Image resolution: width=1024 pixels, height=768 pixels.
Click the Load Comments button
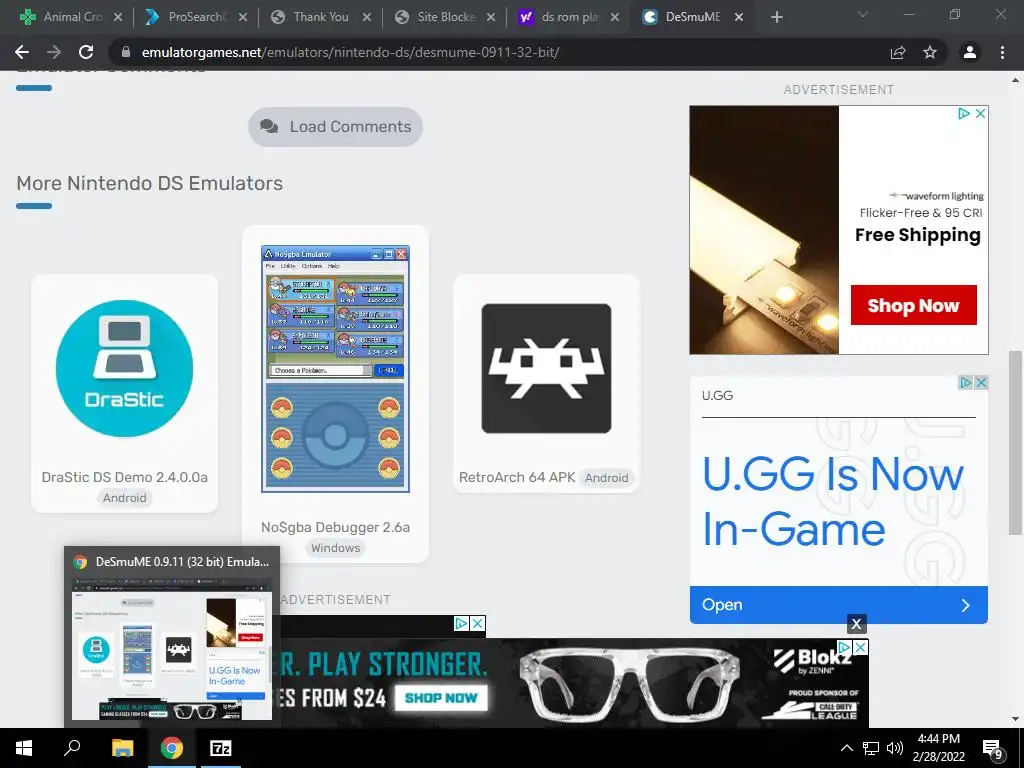pyautogui.click(x=335, y=127)
